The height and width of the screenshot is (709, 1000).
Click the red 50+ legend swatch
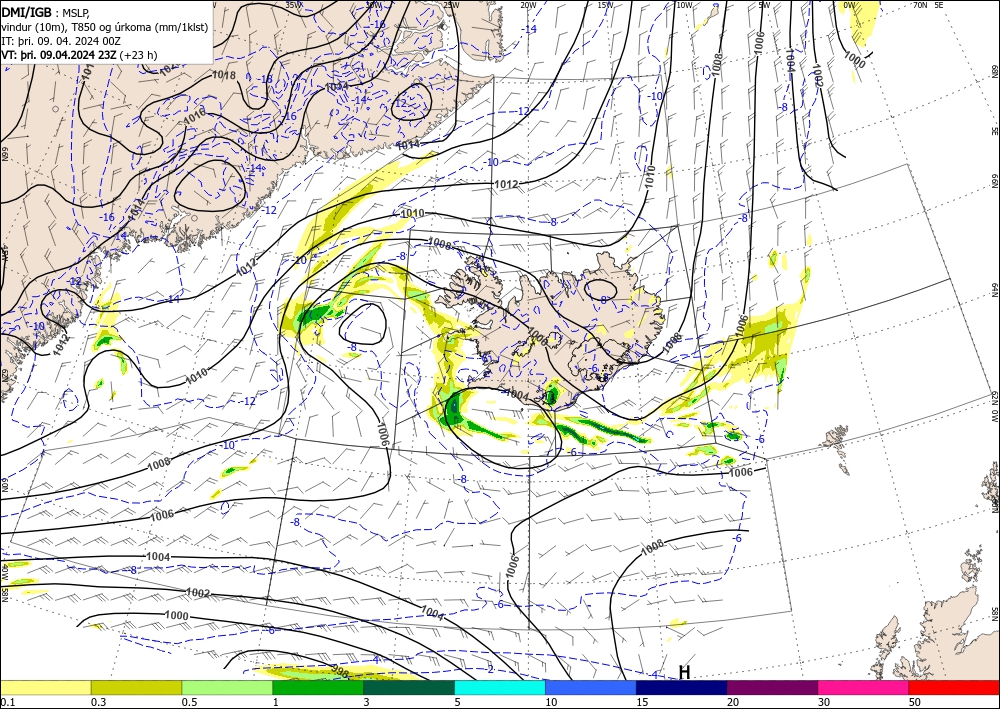click(954, 687)
